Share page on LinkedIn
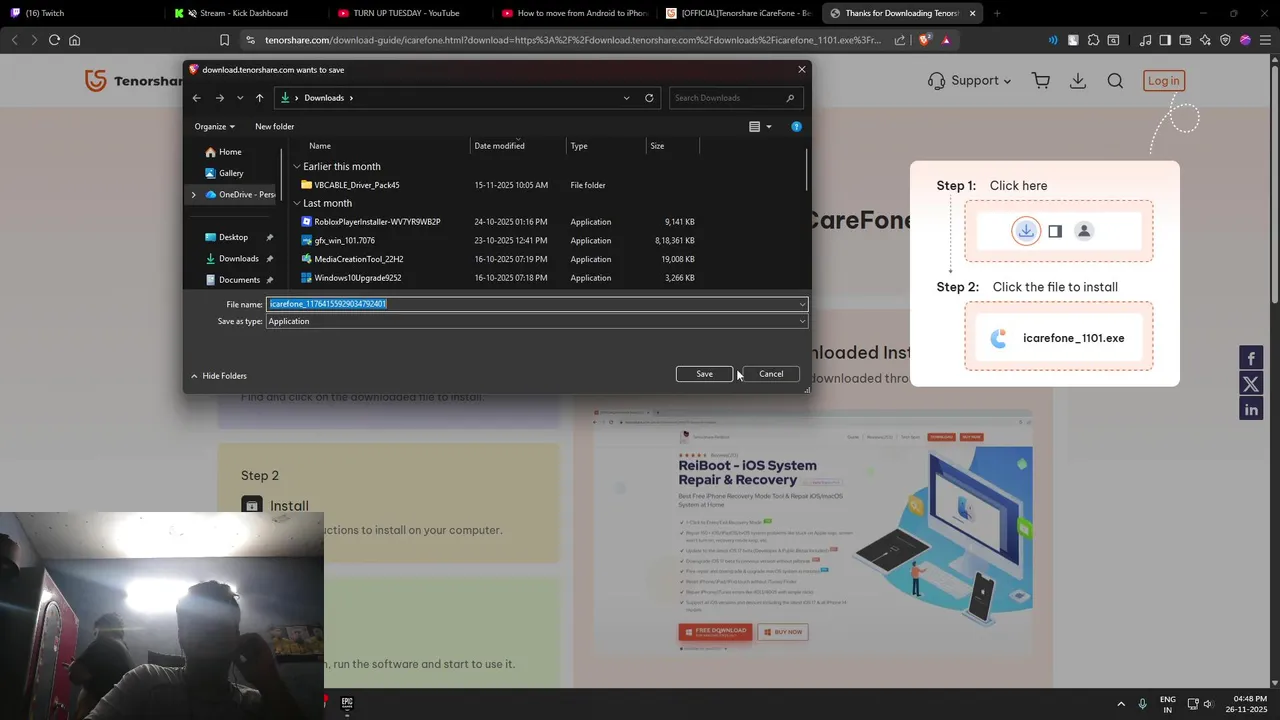 tap(1251, 409)
